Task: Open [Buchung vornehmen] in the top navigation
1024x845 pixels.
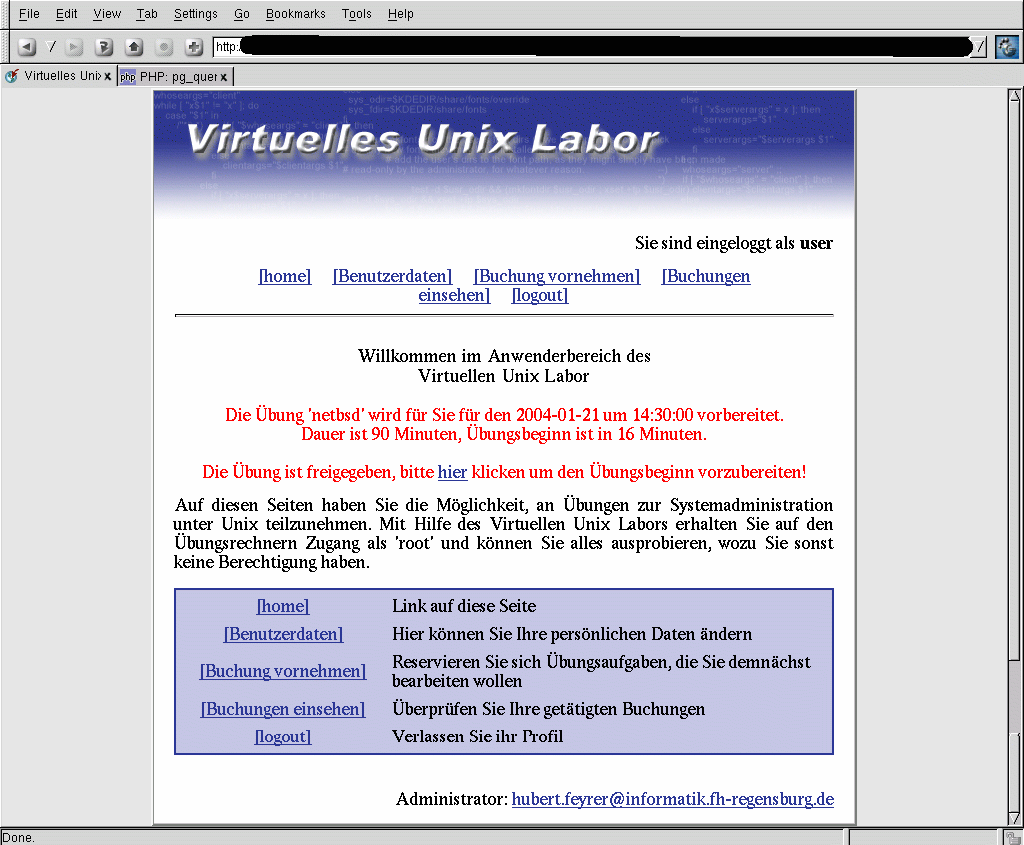Action: point(557,276)
